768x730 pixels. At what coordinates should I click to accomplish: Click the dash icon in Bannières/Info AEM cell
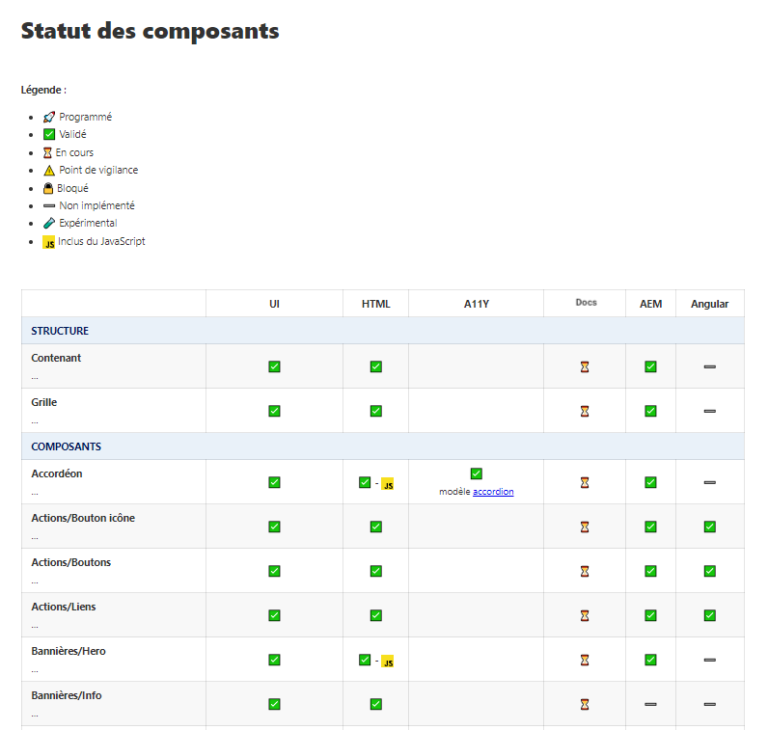coord(650,704)
